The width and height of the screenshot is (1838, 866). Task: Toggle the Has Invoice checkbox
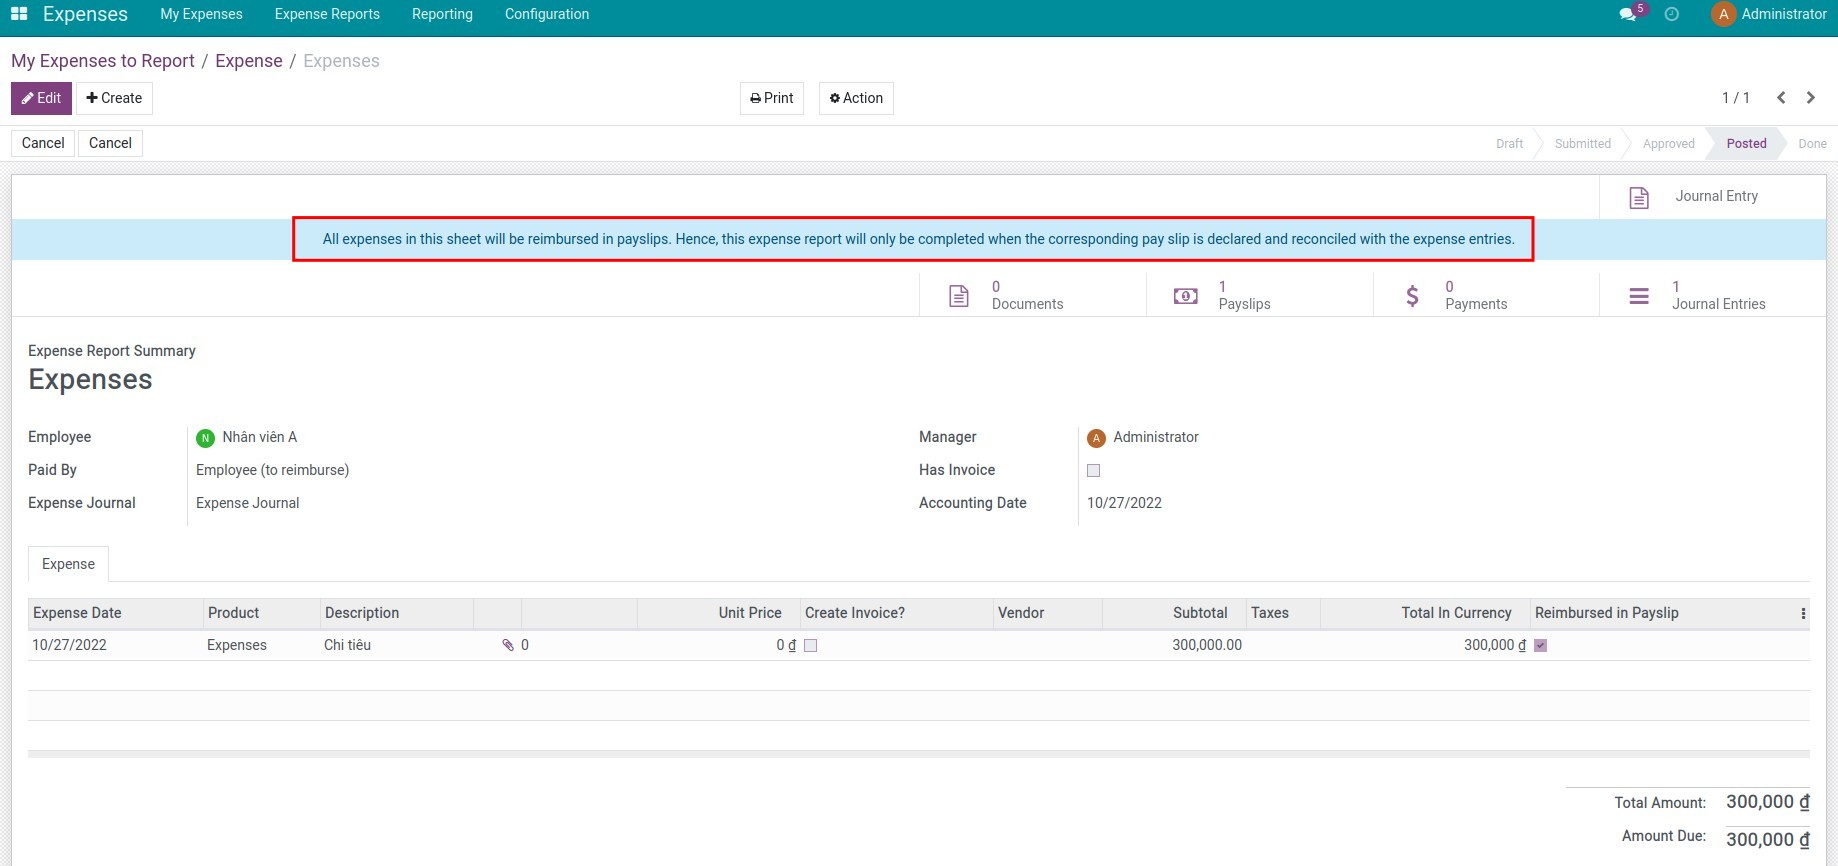tap(1093, 470)
